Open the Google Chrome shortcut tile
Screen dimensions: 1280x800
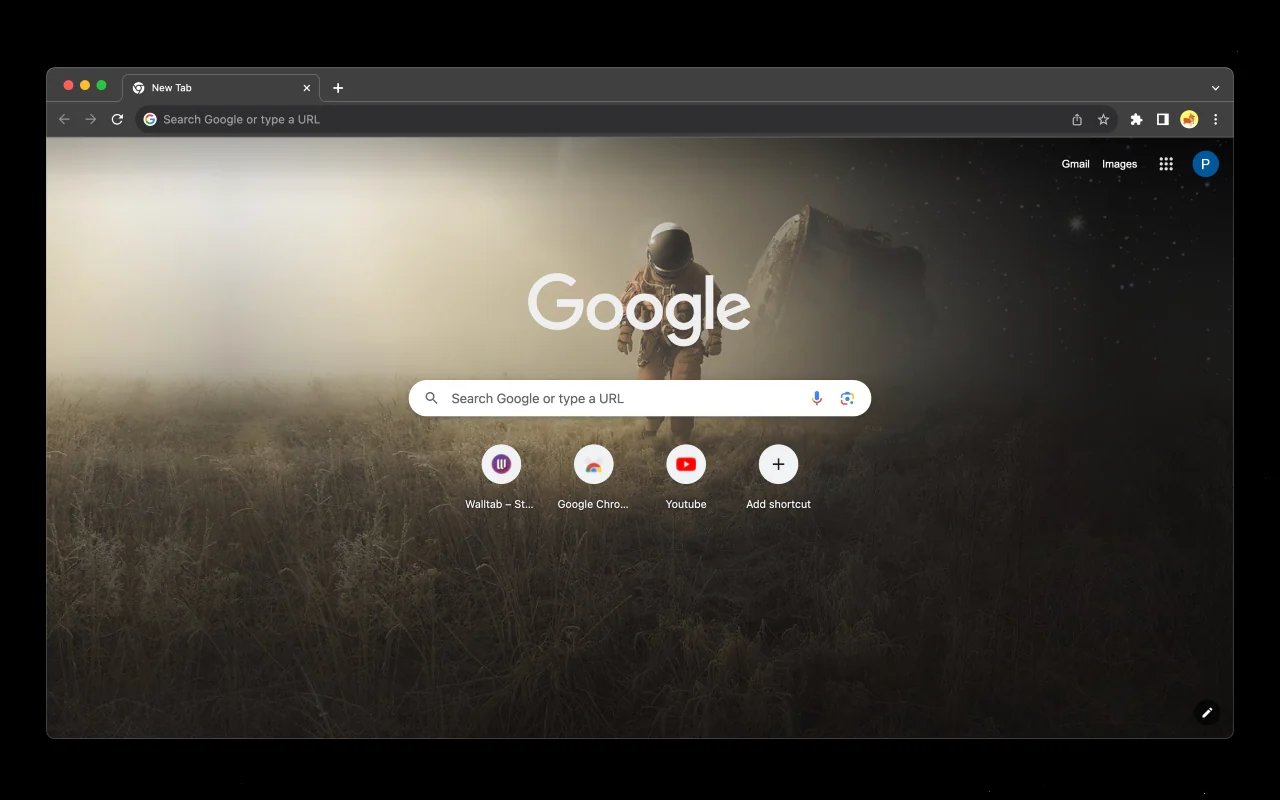click(x=593, y=477)
